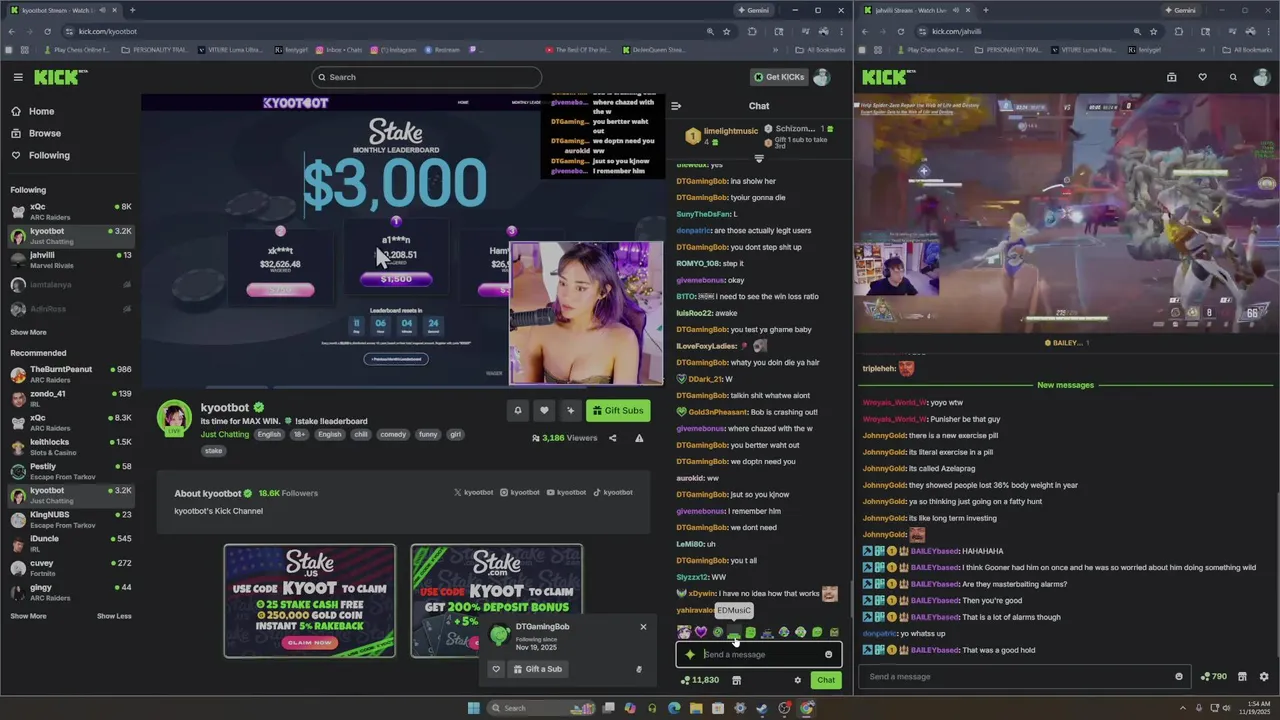This screenshot has height=720, width=1280.
Task: Report the stream using warning triangle icon
Action: click(x=639, y=438)
